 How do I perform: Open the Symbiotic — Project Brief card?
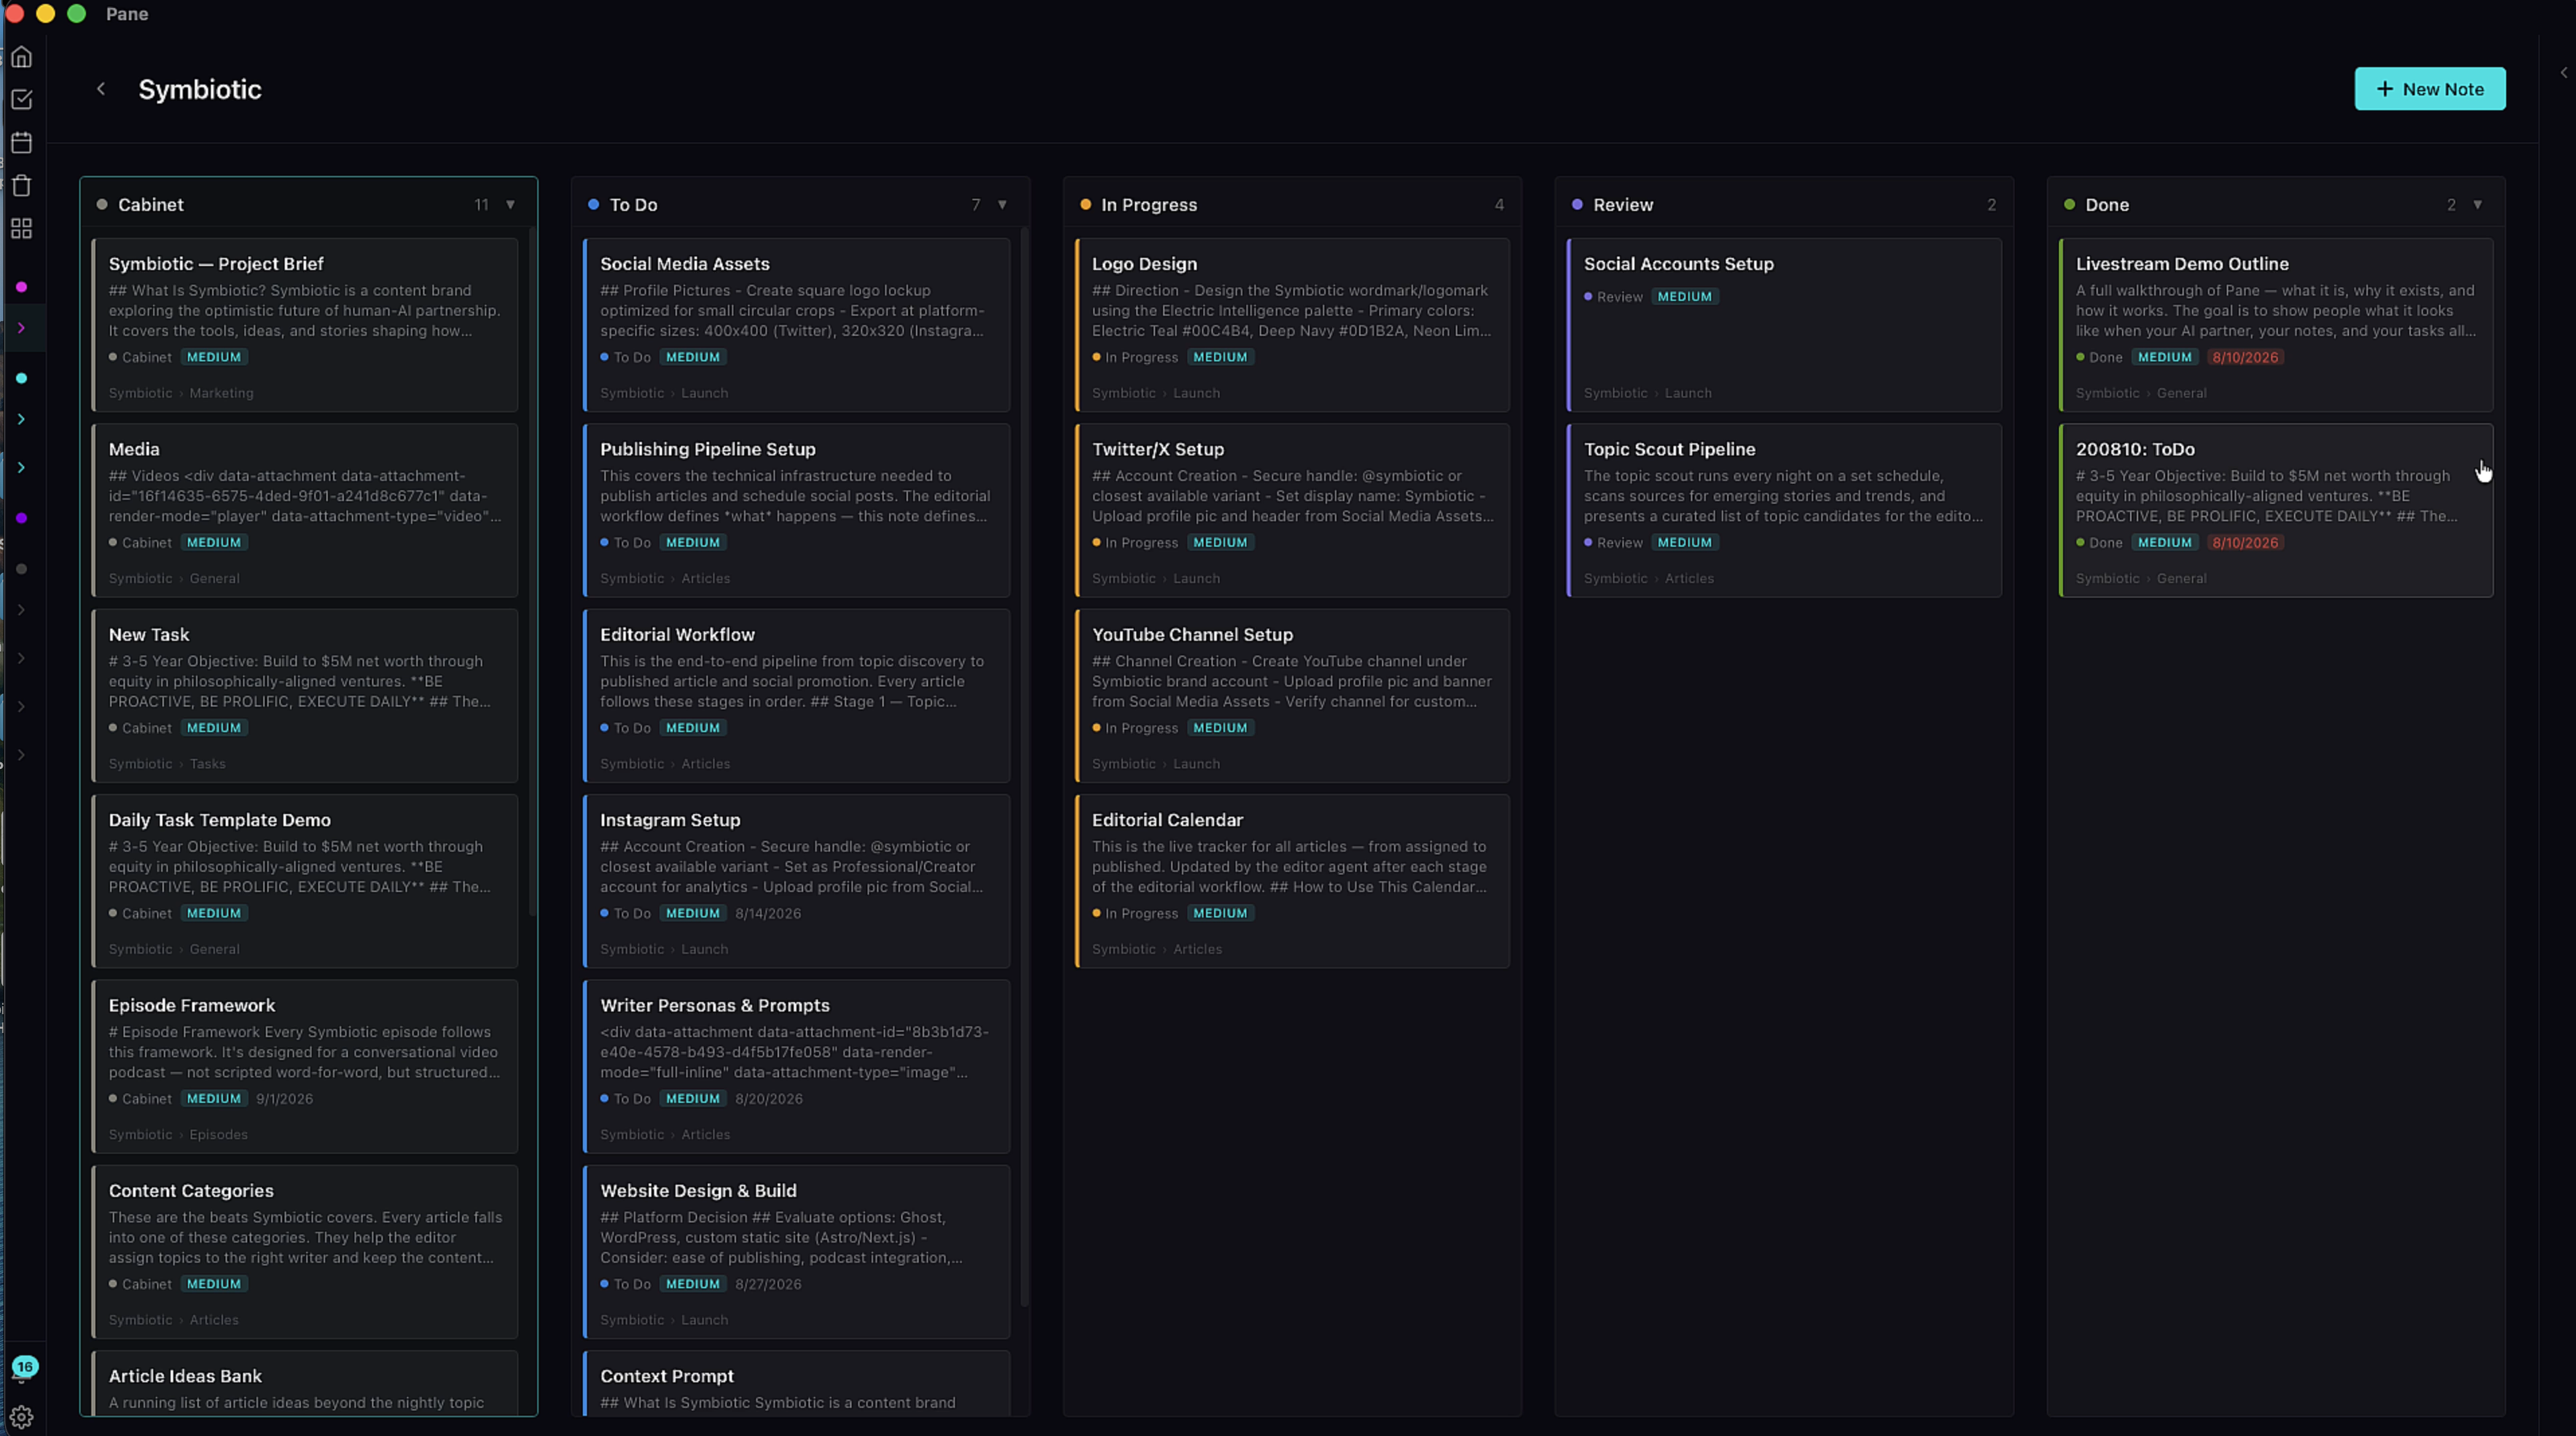pyautogui.click(x=305, y=325)
